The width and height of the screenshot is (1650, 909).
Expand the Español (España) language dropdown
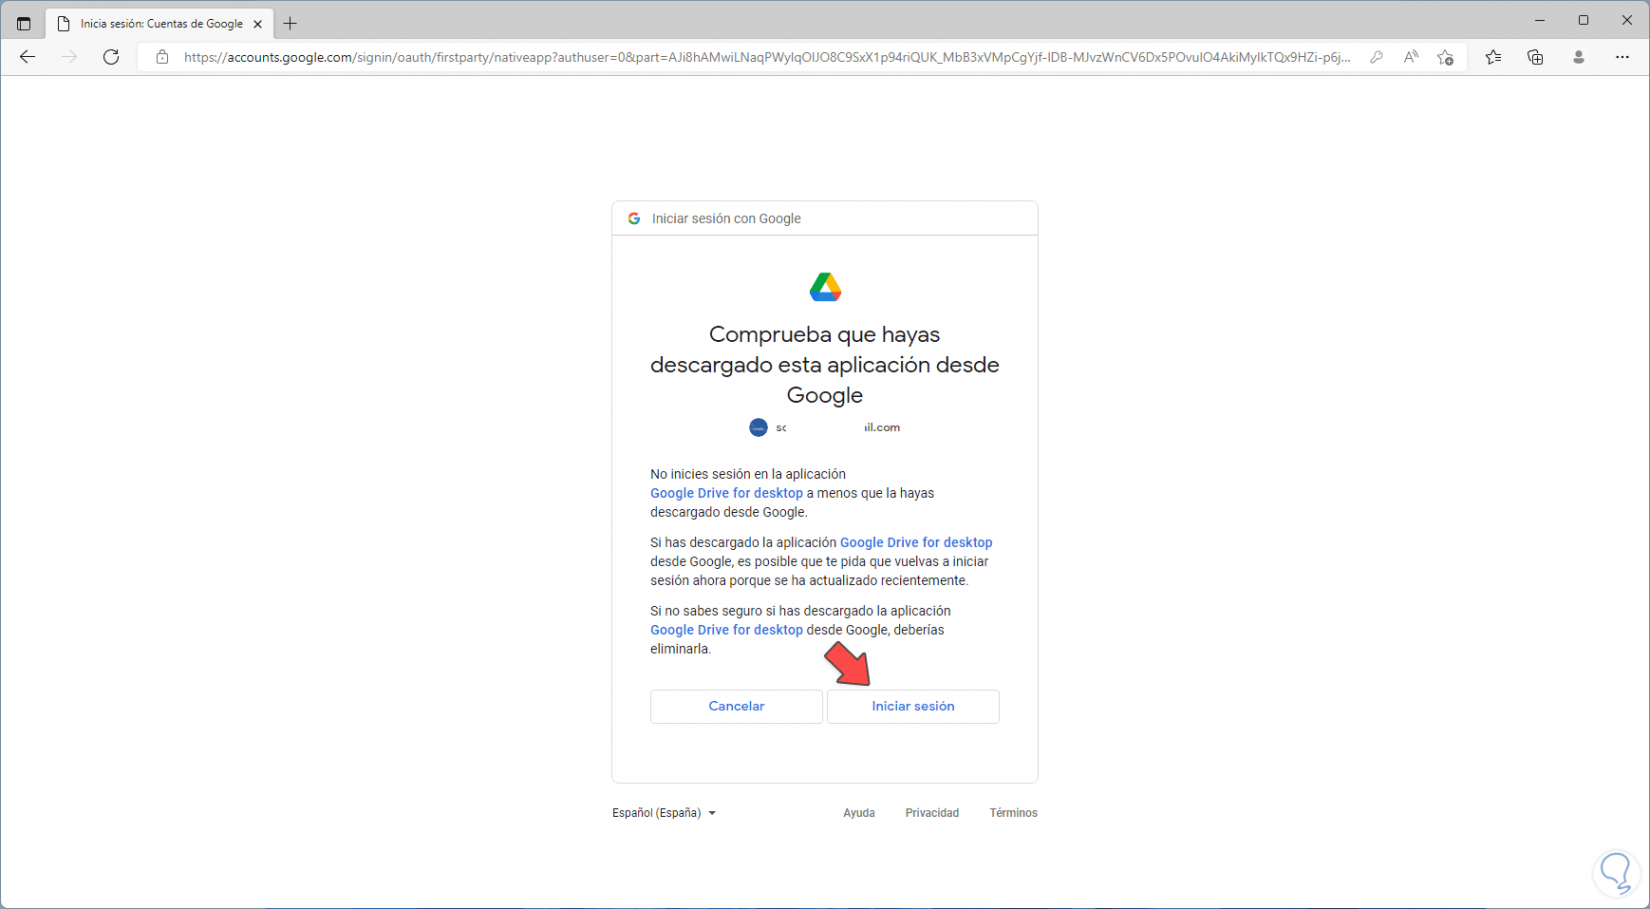point(664,813)
